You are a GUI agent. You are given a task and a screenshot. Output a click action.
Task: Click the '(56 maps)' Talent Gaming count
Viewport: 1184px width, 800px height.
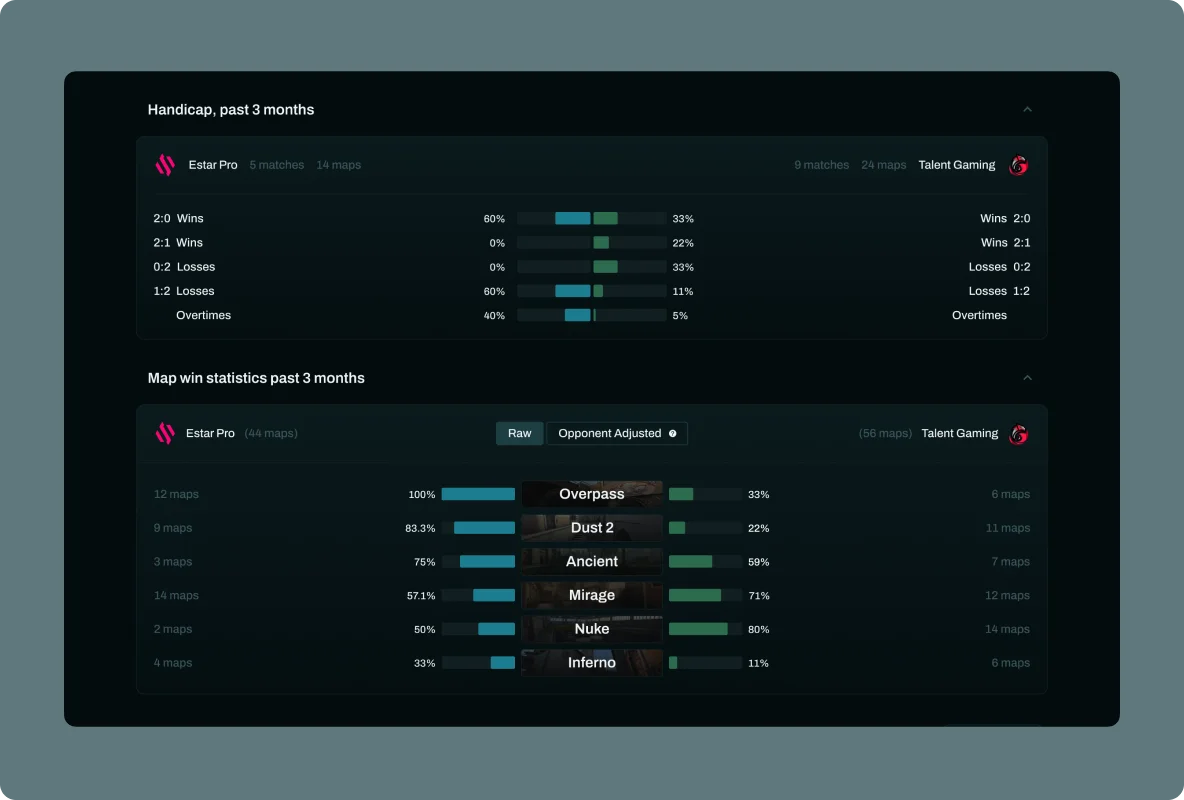(885, 433)
